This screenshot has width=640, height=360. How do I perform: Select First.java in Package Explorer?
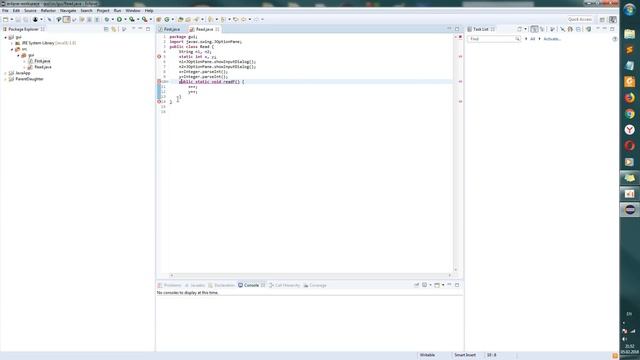coord(42,61)
